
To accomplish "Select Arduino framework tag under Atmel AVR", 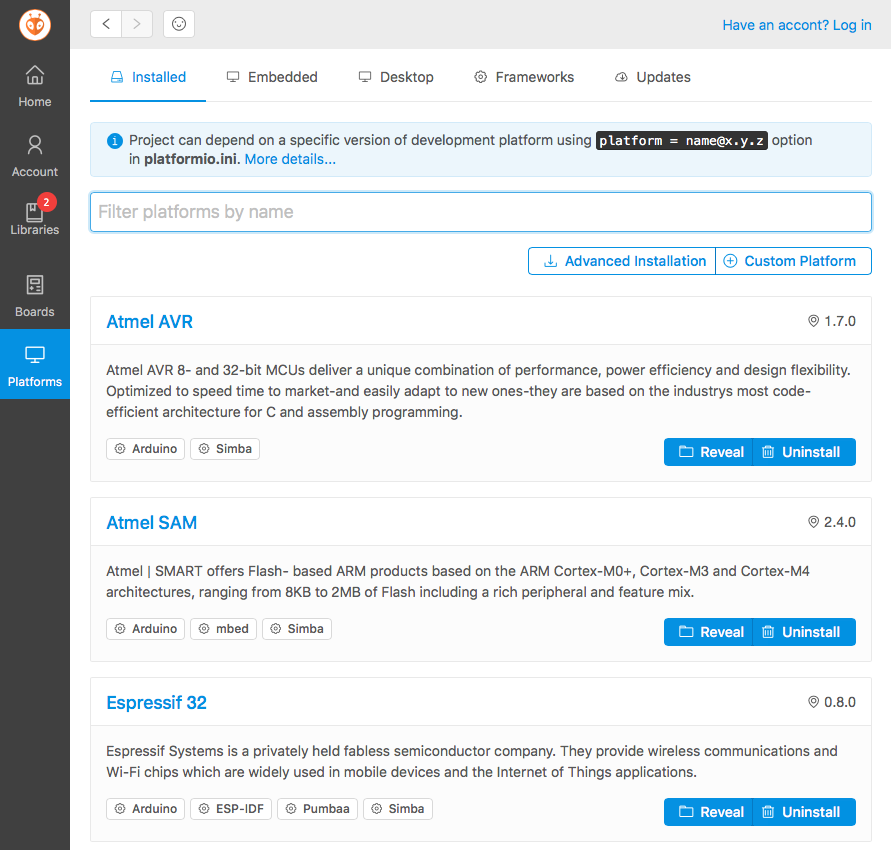I will coord(145,449).
